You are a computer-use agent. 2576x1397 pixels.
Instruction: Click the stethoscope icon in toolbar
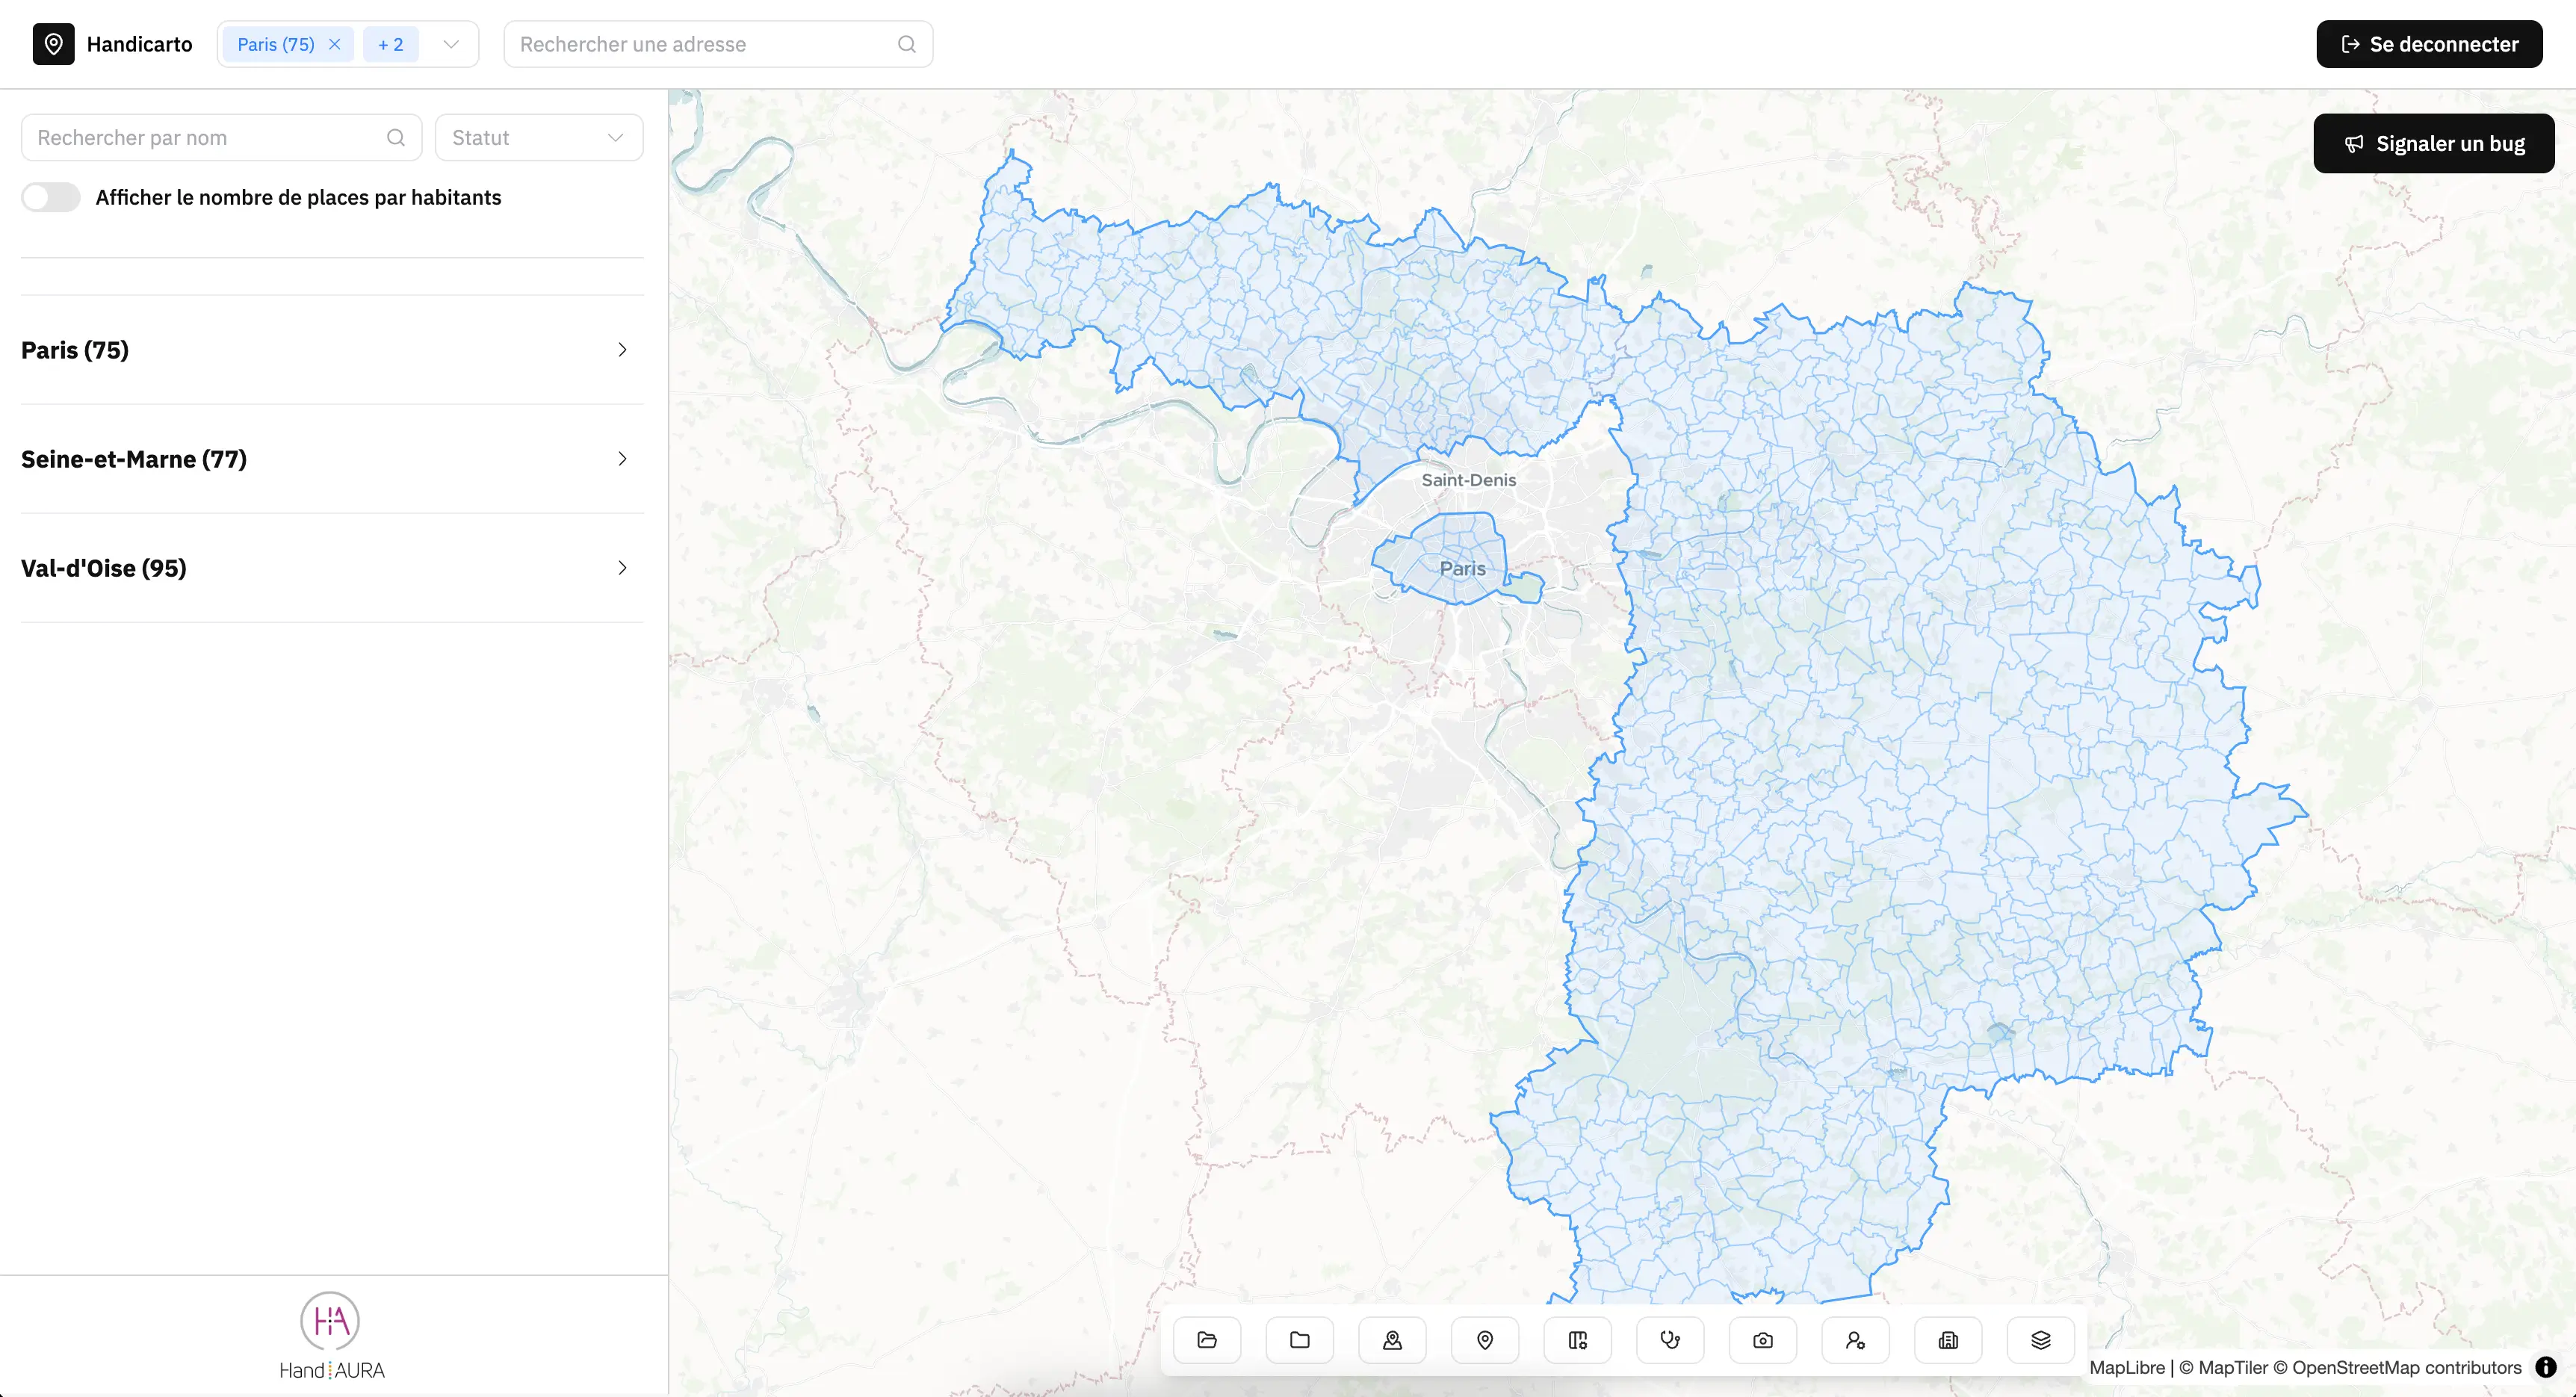tap(1670, 1340)
